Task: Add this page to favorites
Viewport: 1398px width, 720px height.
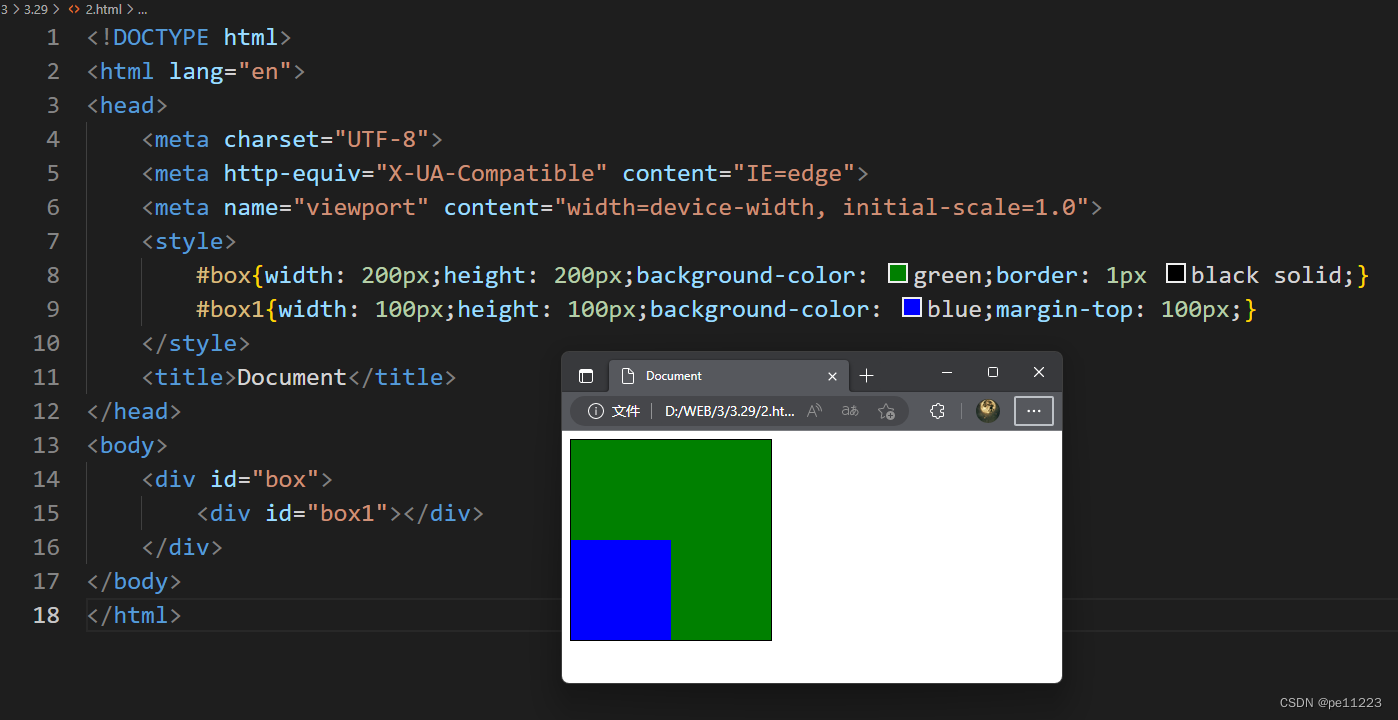Action: click(x=886, y=411)
